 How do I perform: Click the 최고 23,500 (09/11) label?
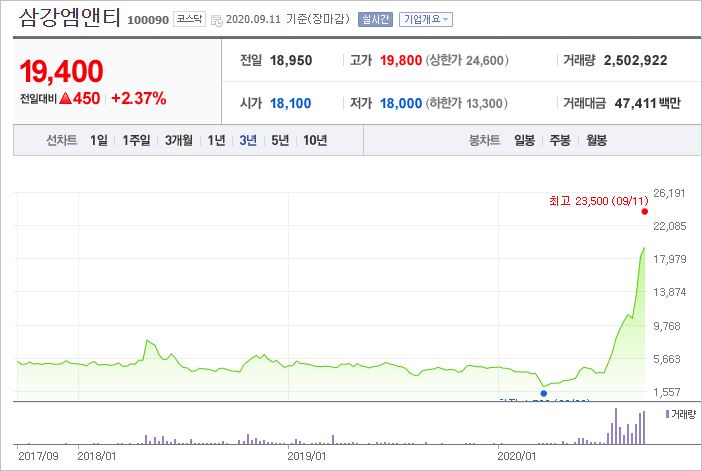pos(599,201)
